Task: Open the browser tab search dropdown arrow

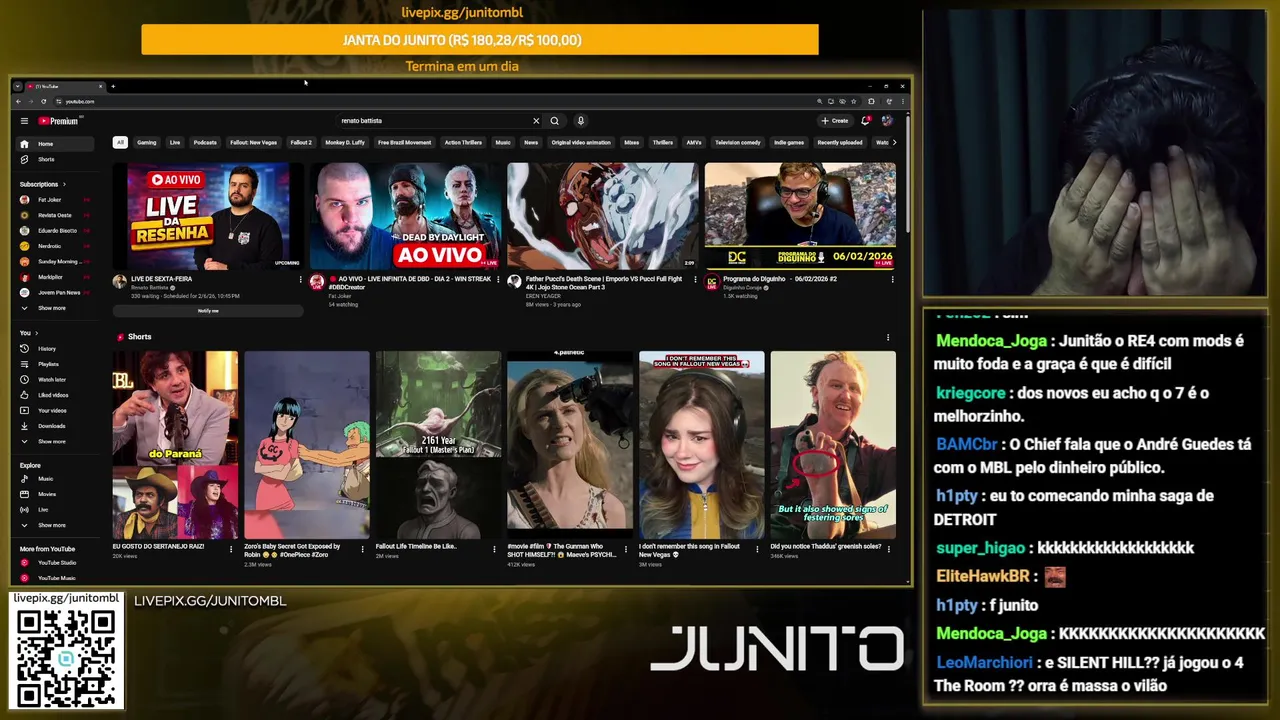Action: pos(18,87)
